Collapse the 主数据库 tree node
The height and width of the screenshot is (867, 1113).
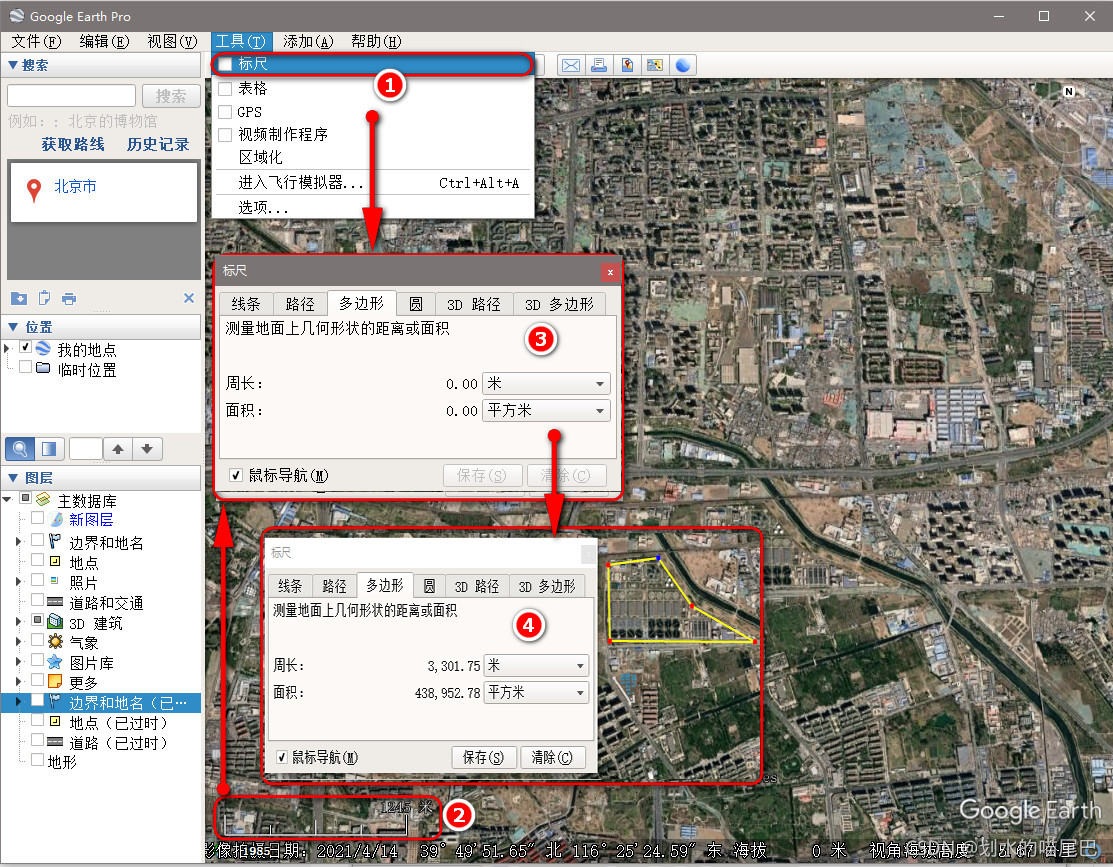pos(8,500)
